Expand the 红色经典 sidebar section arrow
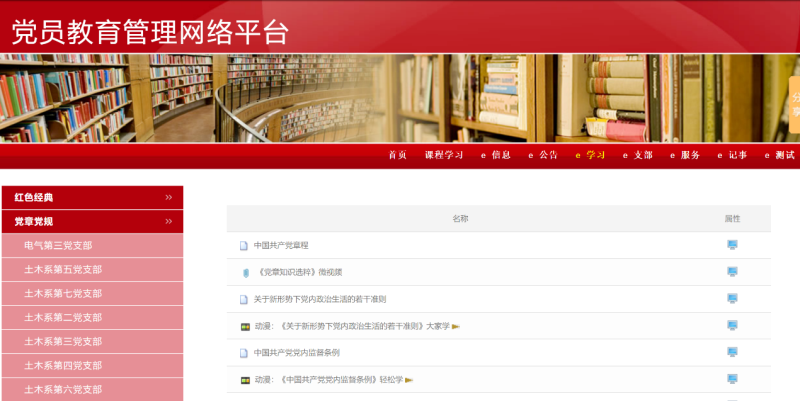This screenshot has width=800, height=401. coord(169,198)
